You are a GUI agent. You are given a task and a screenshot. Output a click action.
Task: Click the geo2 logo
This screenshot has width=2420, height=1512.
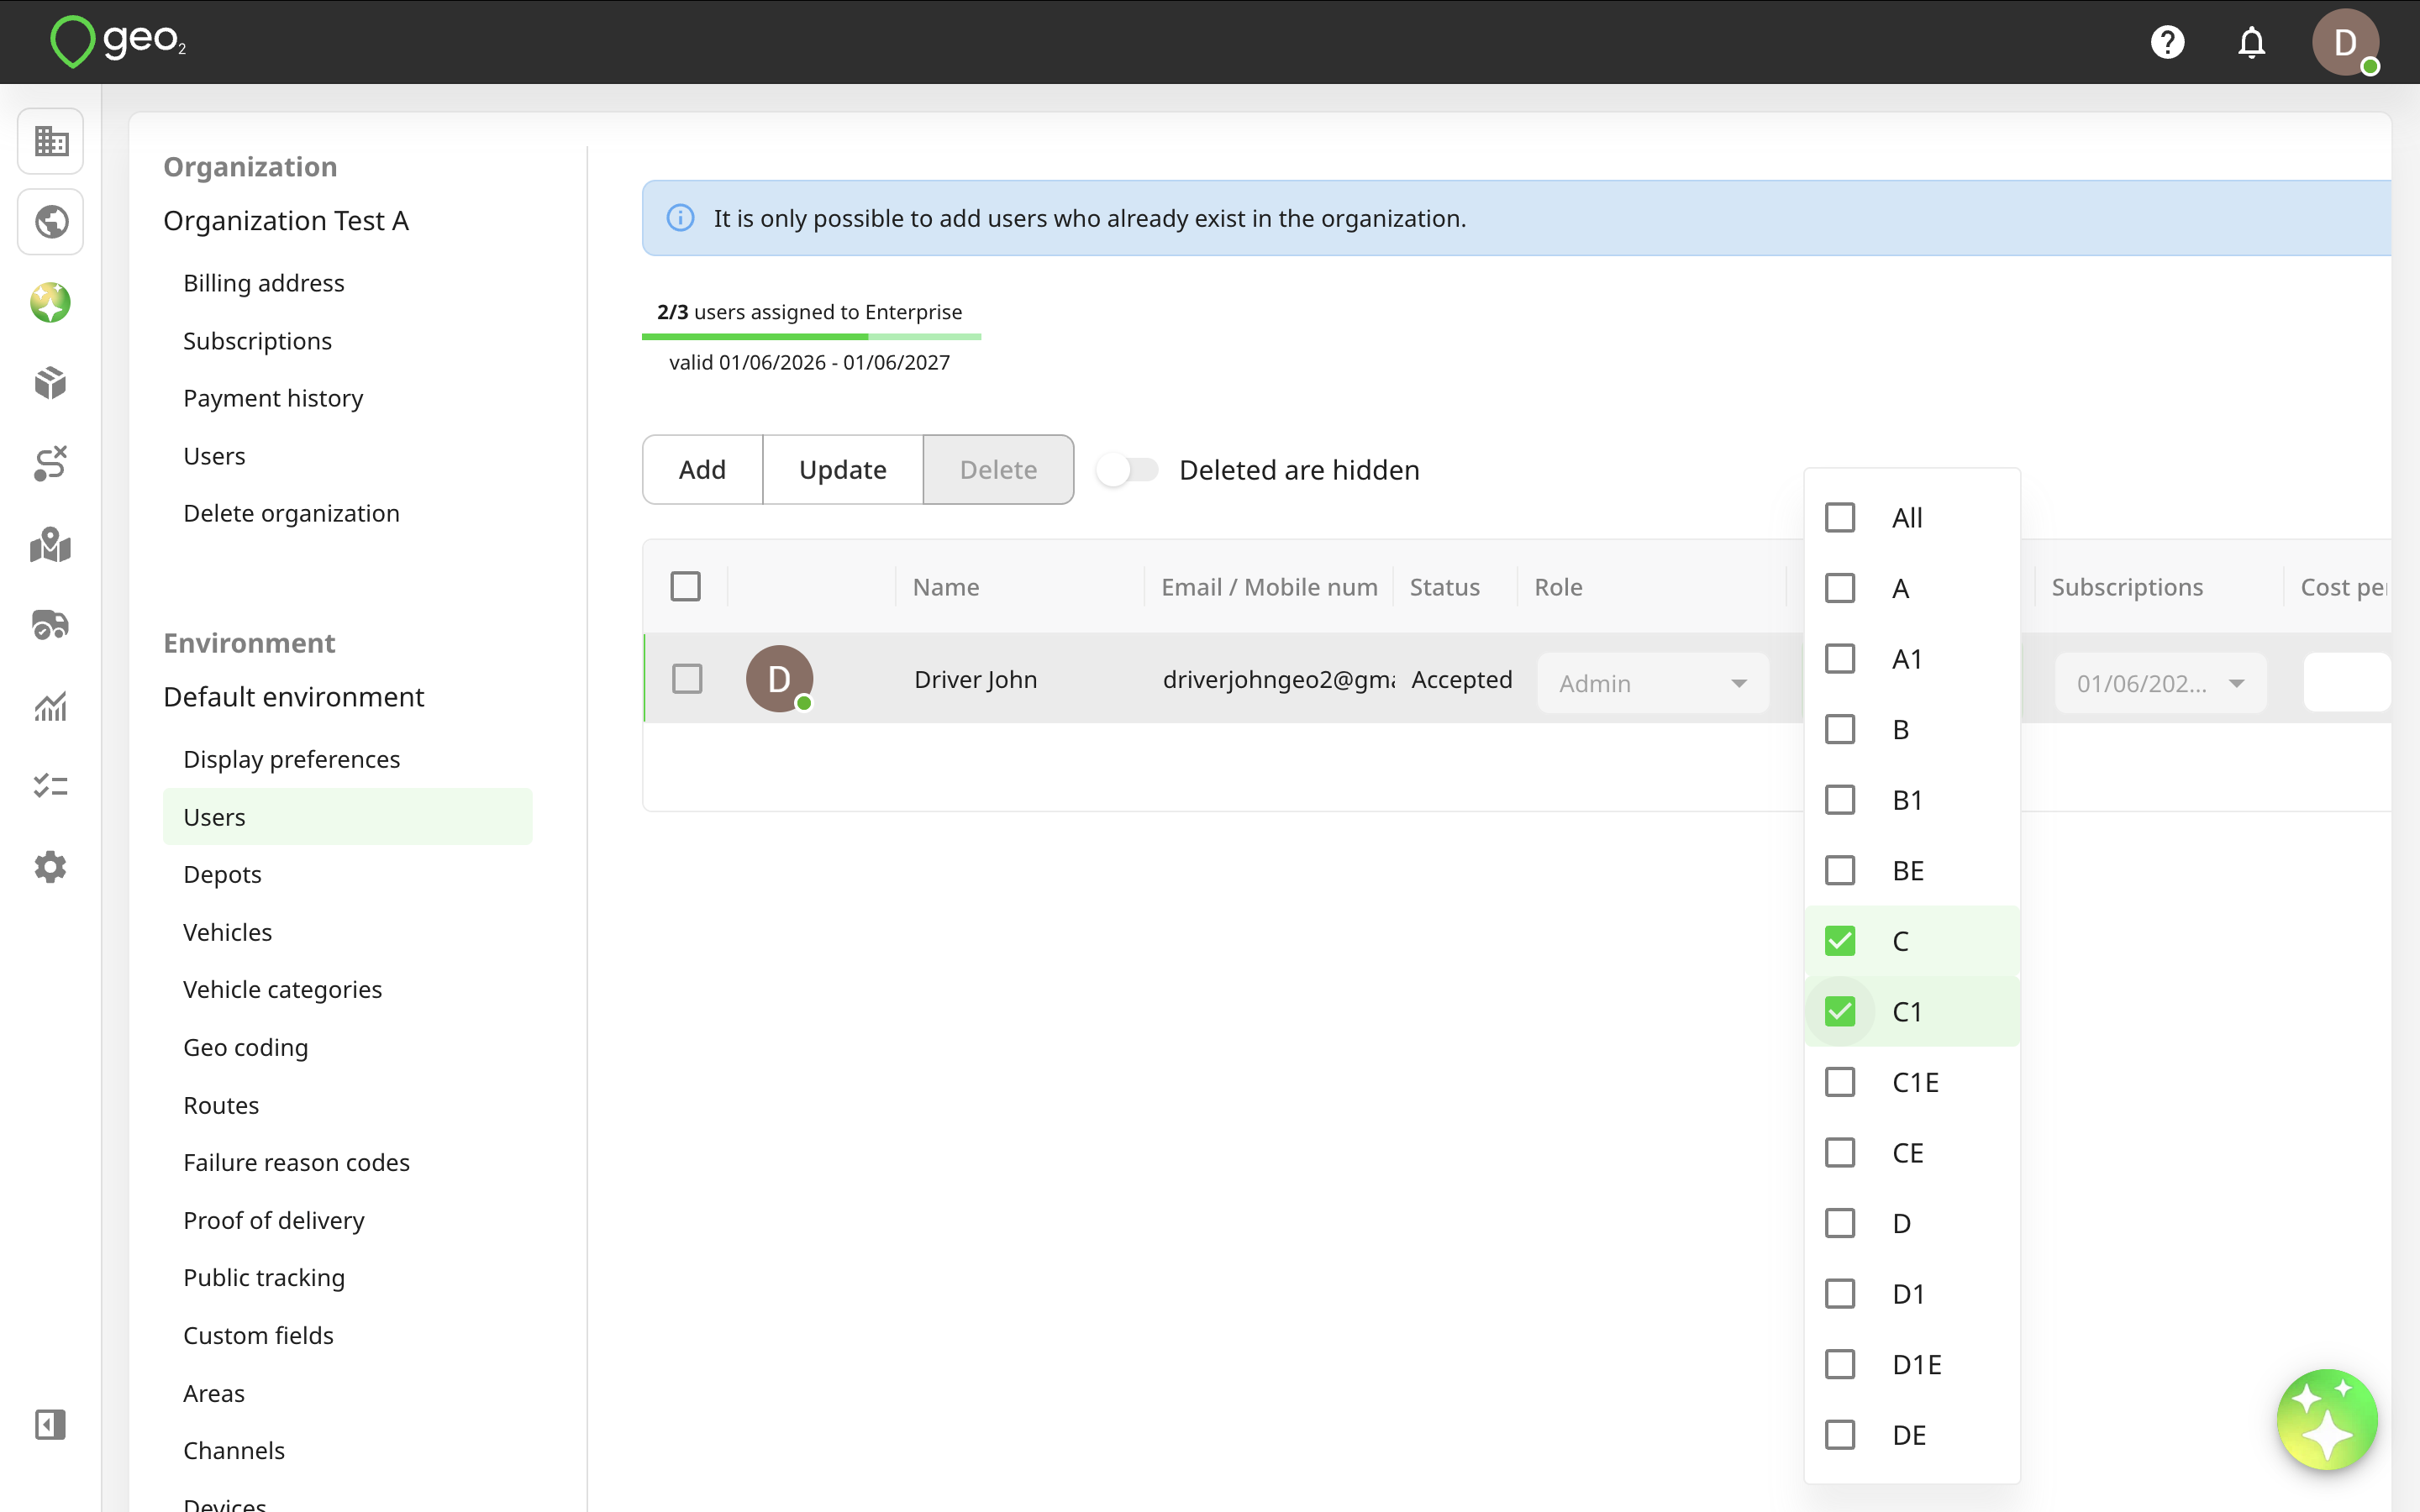[x=118, y=41]
